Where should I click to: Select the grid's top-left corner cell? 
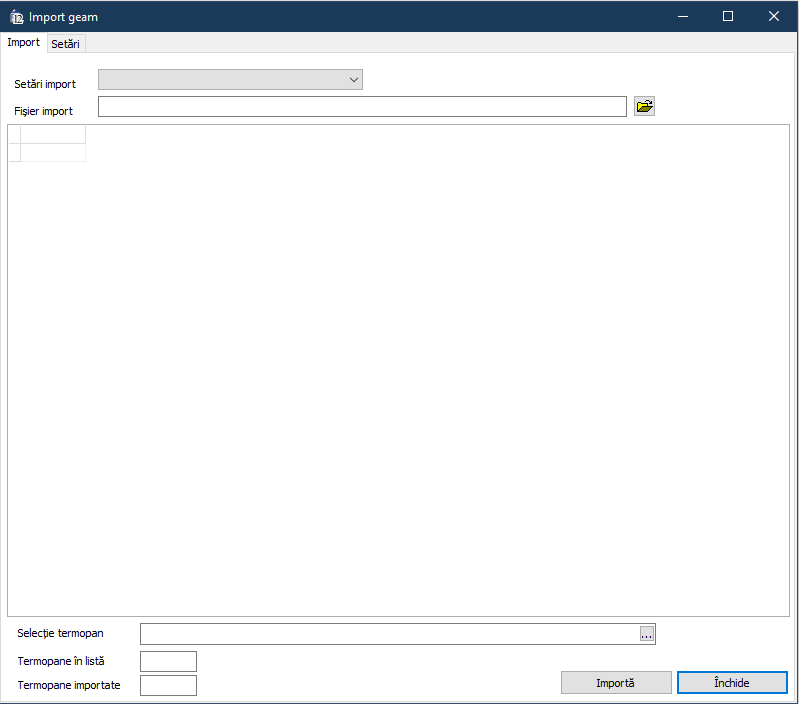coord(14,135)
